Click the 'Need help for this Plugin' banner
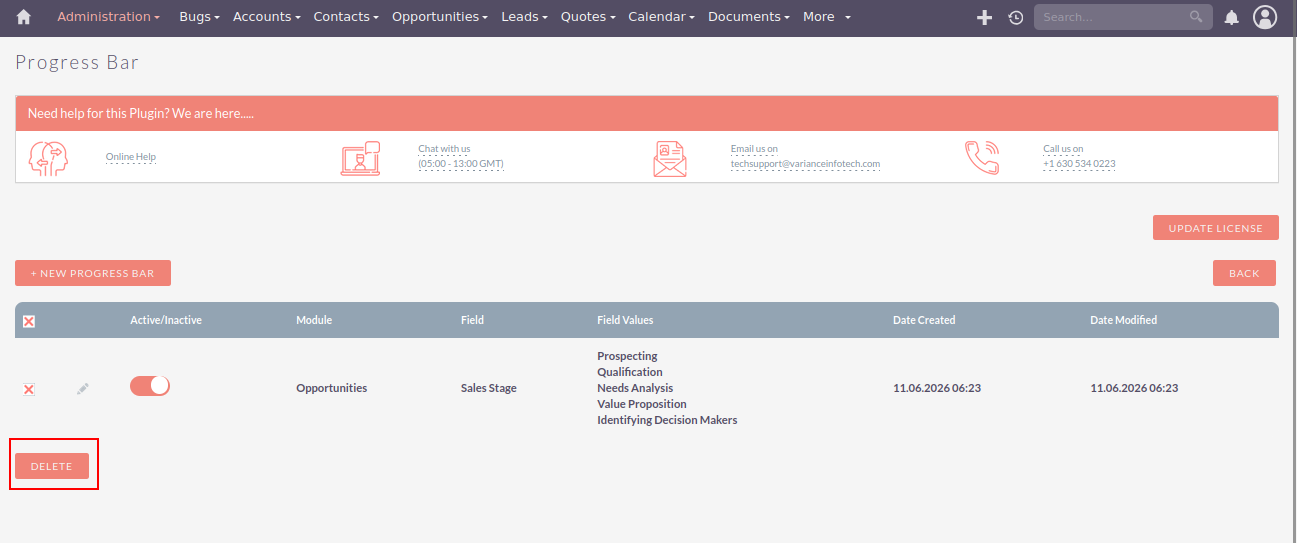The image size is (1297, 543). tap(647, 114)
